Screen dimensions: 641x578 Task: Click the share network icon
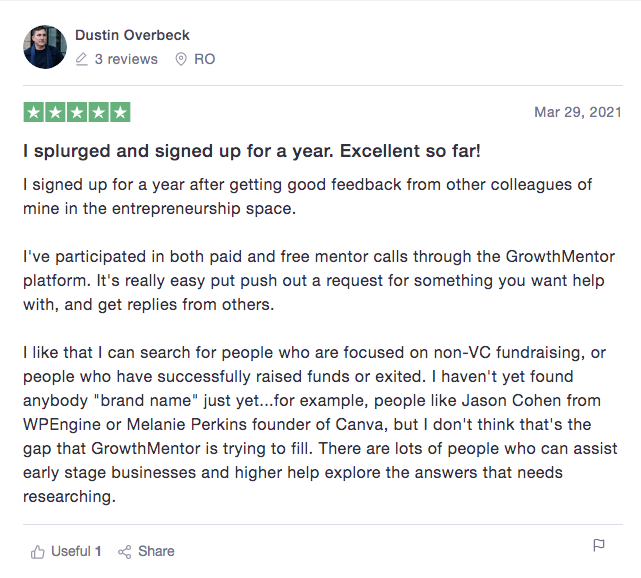click(x=125, y=552)
